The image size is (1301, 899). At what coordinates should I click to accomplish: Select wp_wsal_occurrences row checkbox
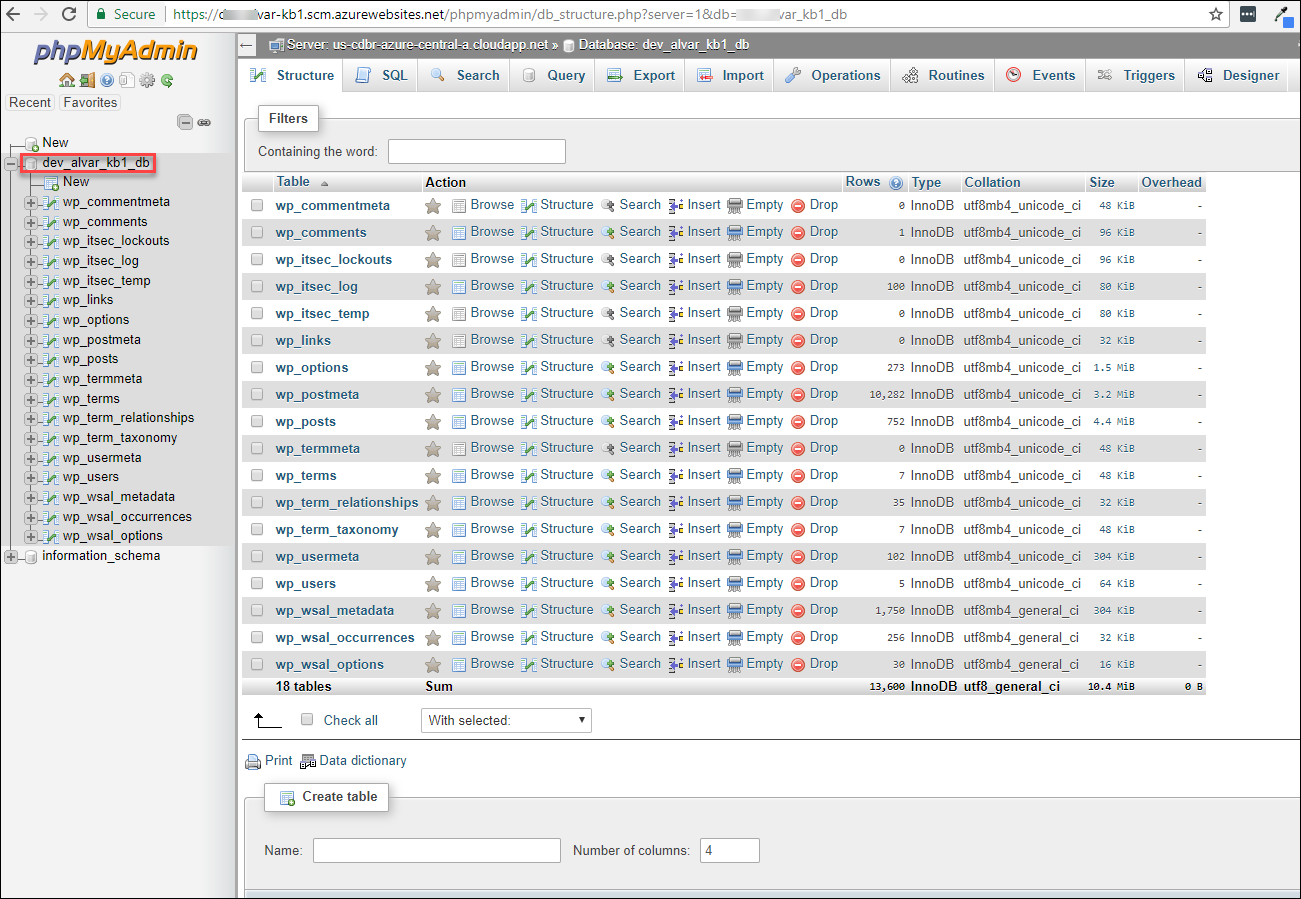click(257, 637)
